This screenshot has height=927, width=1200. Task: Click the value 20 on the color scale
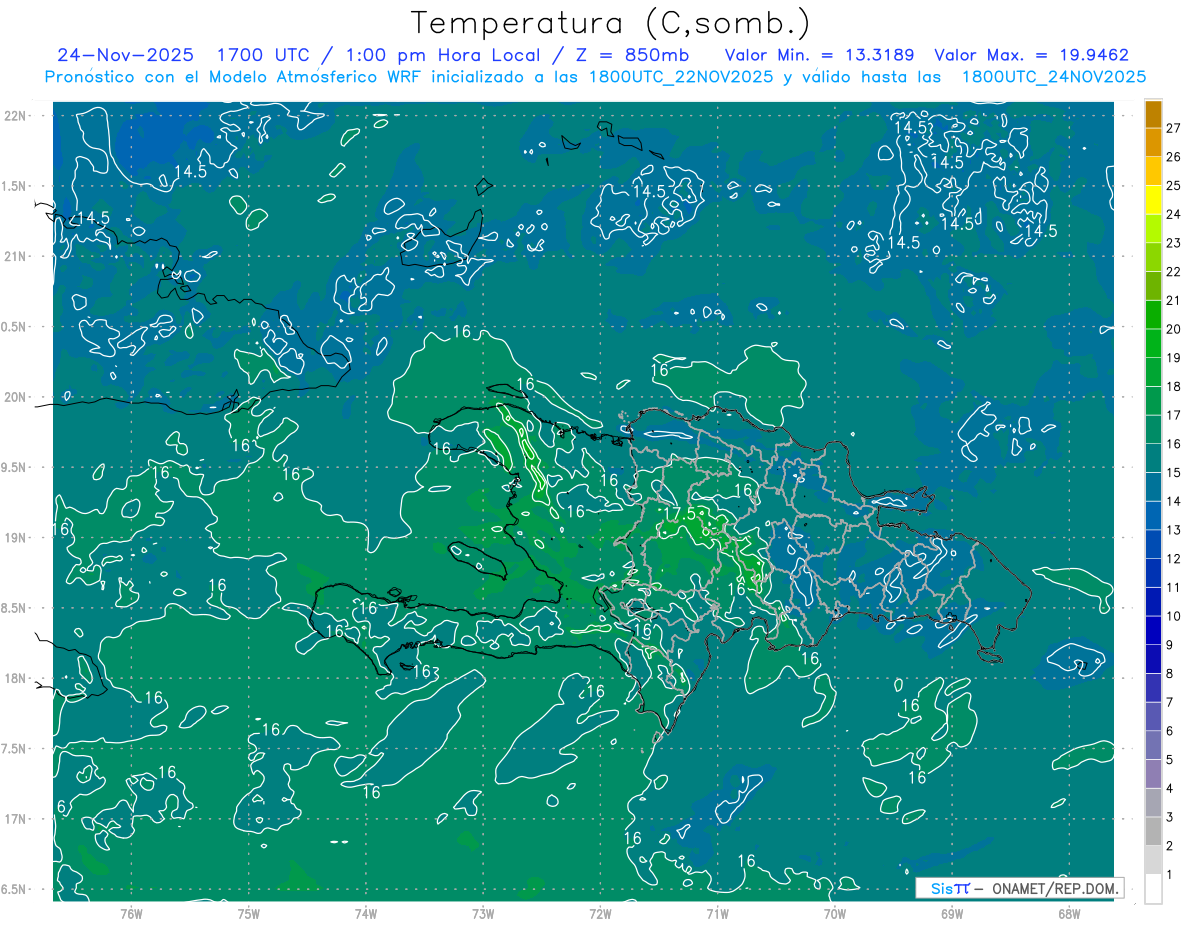[x=1174, y=329]
